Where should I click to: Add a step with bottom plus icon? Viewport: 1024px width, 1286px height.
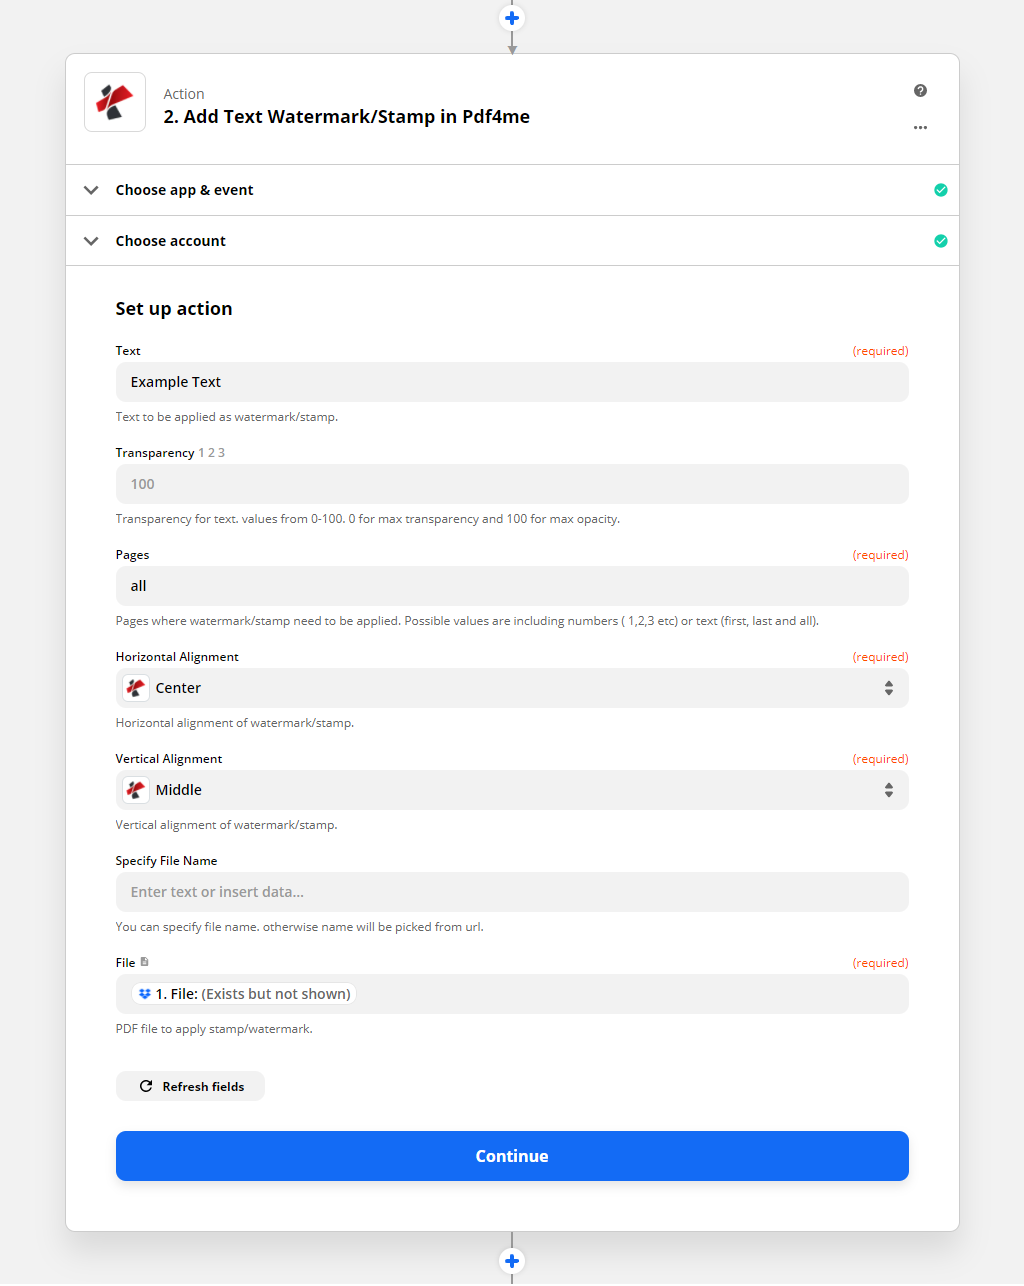[x=512, y=1261]
